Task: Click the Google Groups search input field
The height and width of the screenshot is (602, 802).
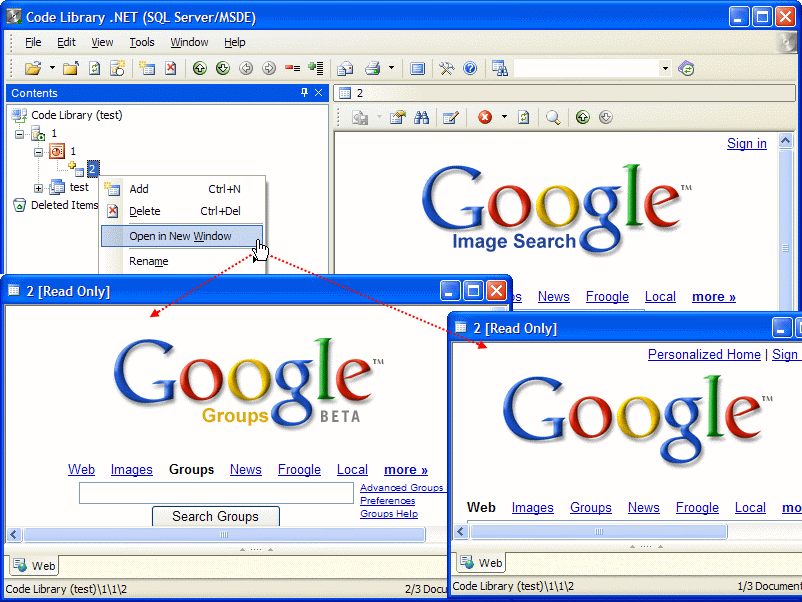Action: (x=216, y=493)
